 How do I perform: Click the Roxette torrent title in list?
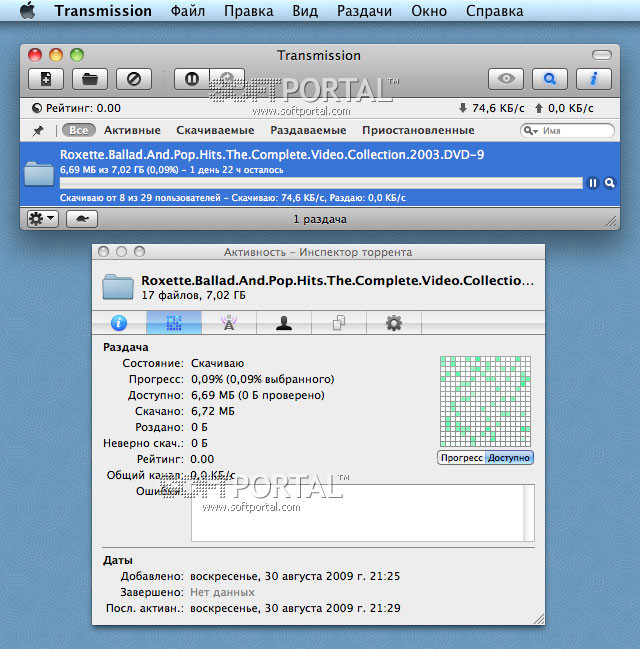coord(272,155)
